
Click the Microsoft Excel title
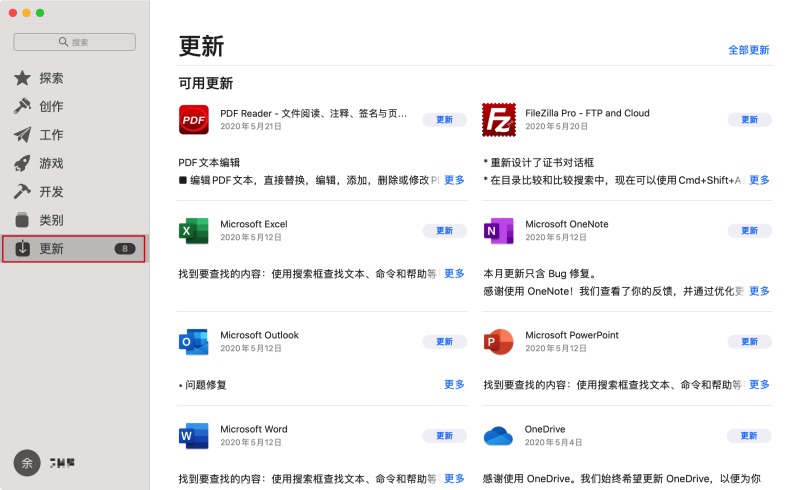254,224
